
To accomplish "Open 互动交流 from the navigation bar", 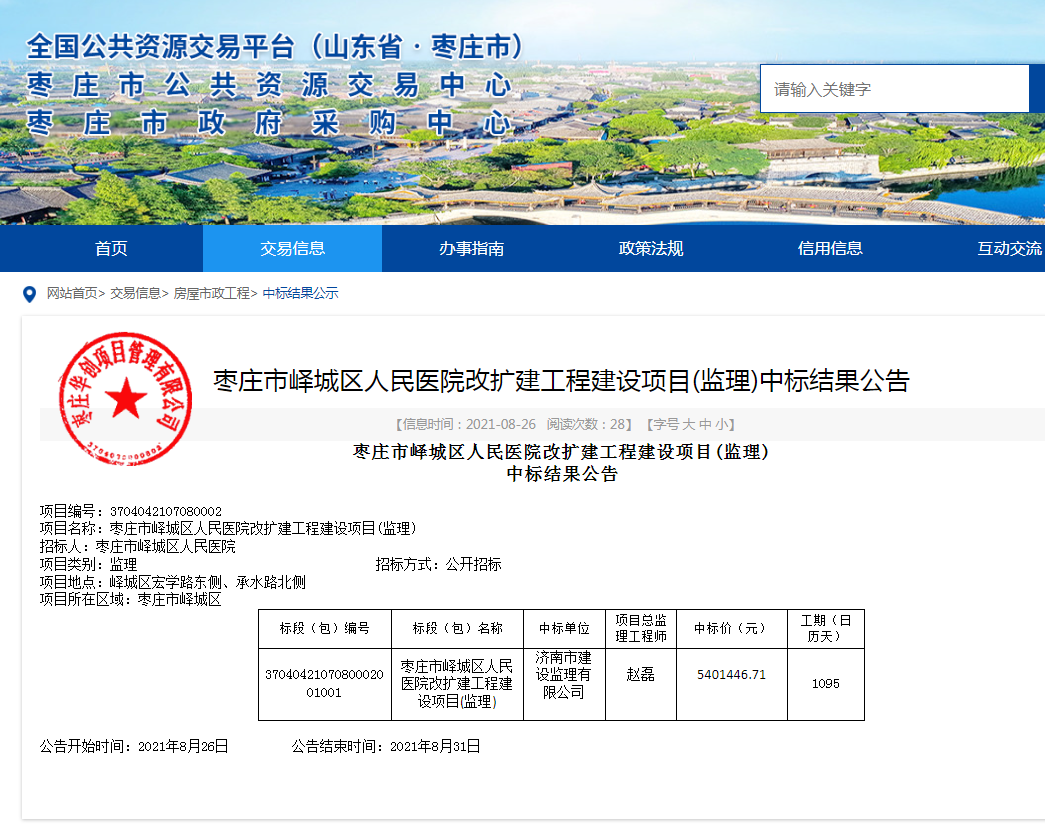I will 1008,249.
